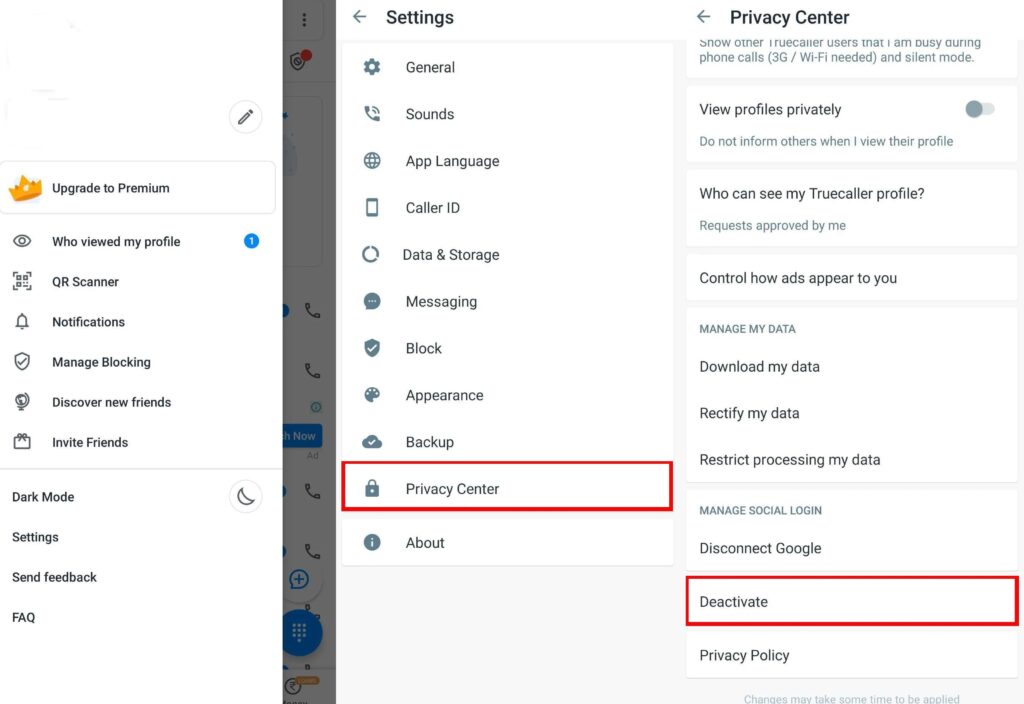Tap Disconnect Google
This screenshot has height=704, width=1024.
pyautogui.click(x=852, y=548)
